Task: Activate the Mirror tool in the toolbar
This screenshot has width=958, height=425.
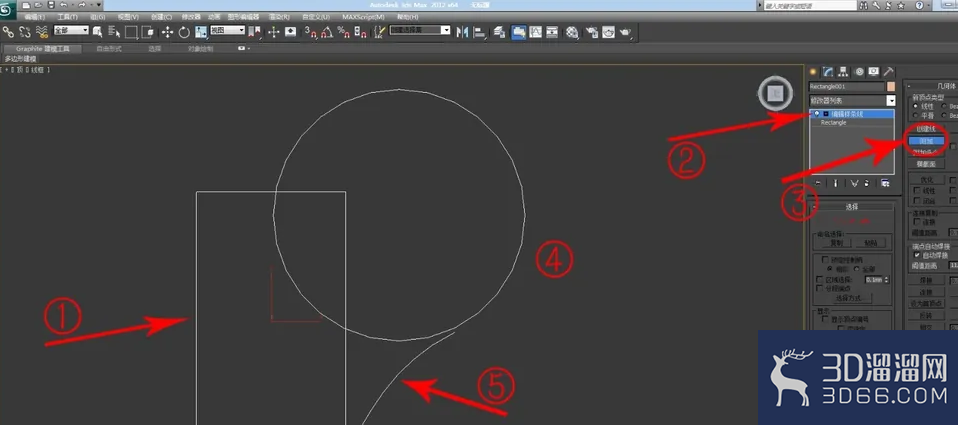Action: 463,32
